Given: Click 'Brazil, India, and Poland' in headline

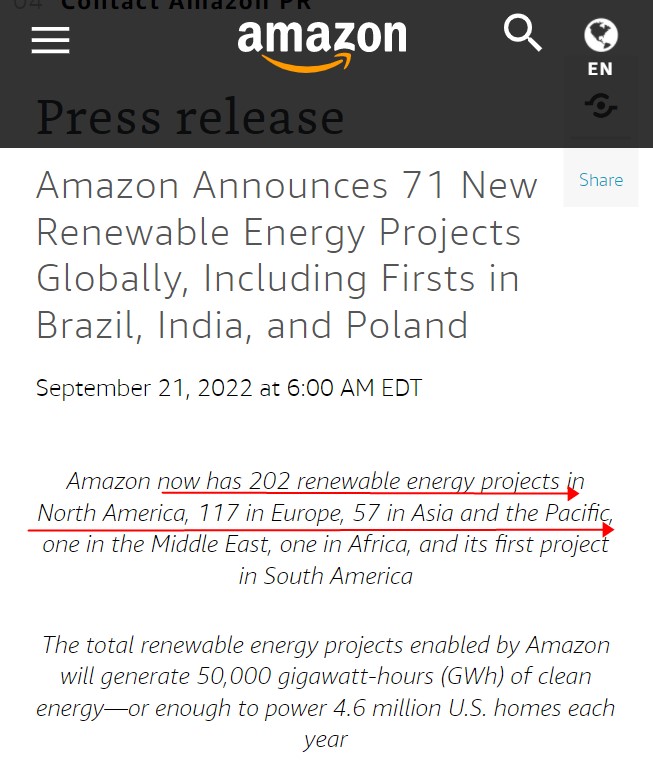Looking at the screenshot, I should pyautogui.click(x=252, y=325).
